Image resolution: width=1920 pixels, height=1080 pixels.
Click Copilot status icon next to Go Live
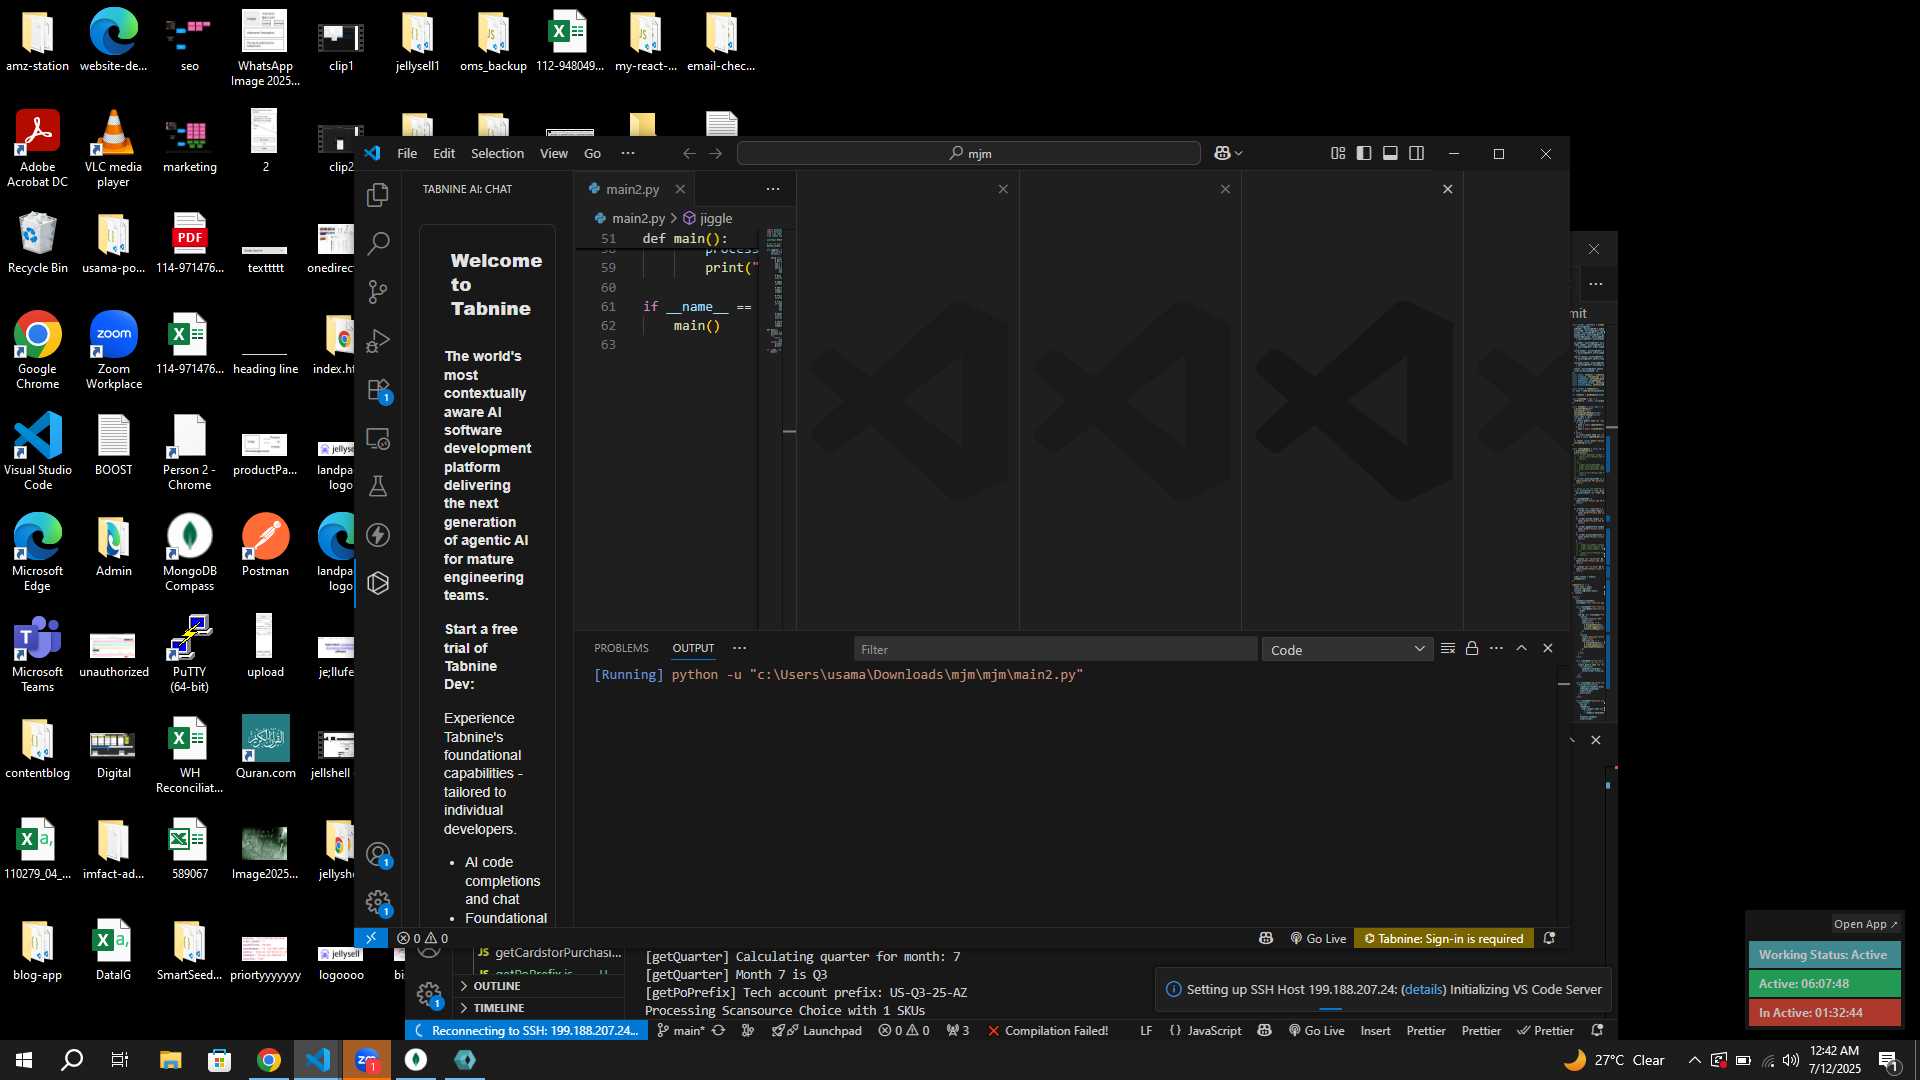[1266, 938]
